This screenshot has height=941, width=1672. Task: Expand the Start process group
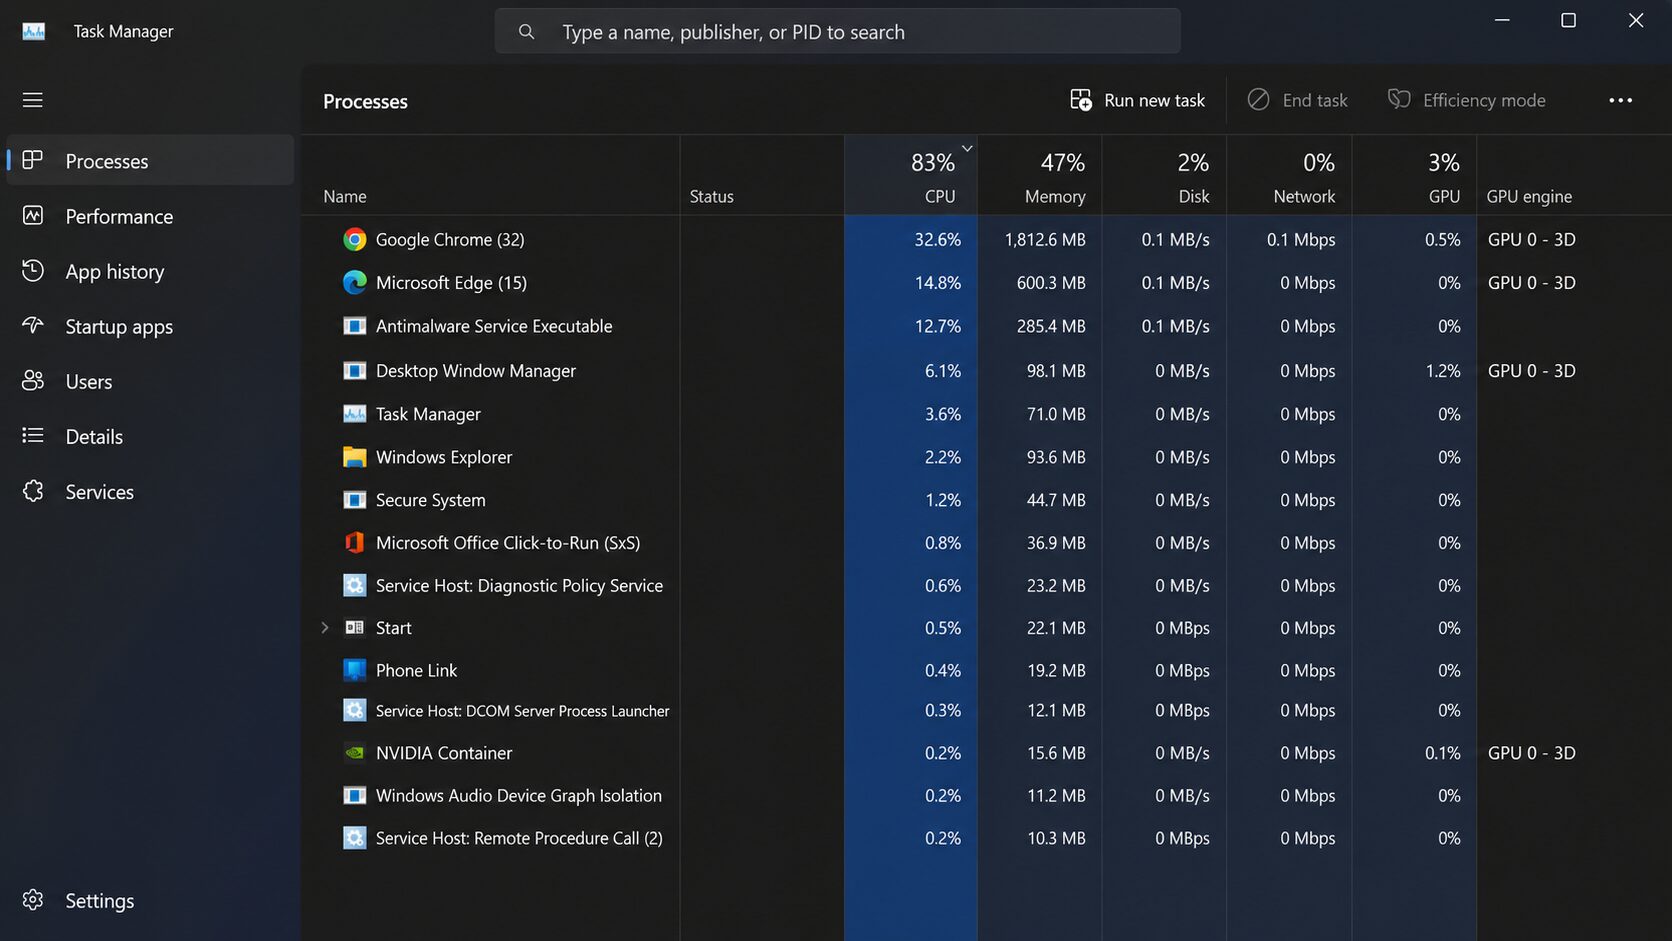click(x=325, y=628)
